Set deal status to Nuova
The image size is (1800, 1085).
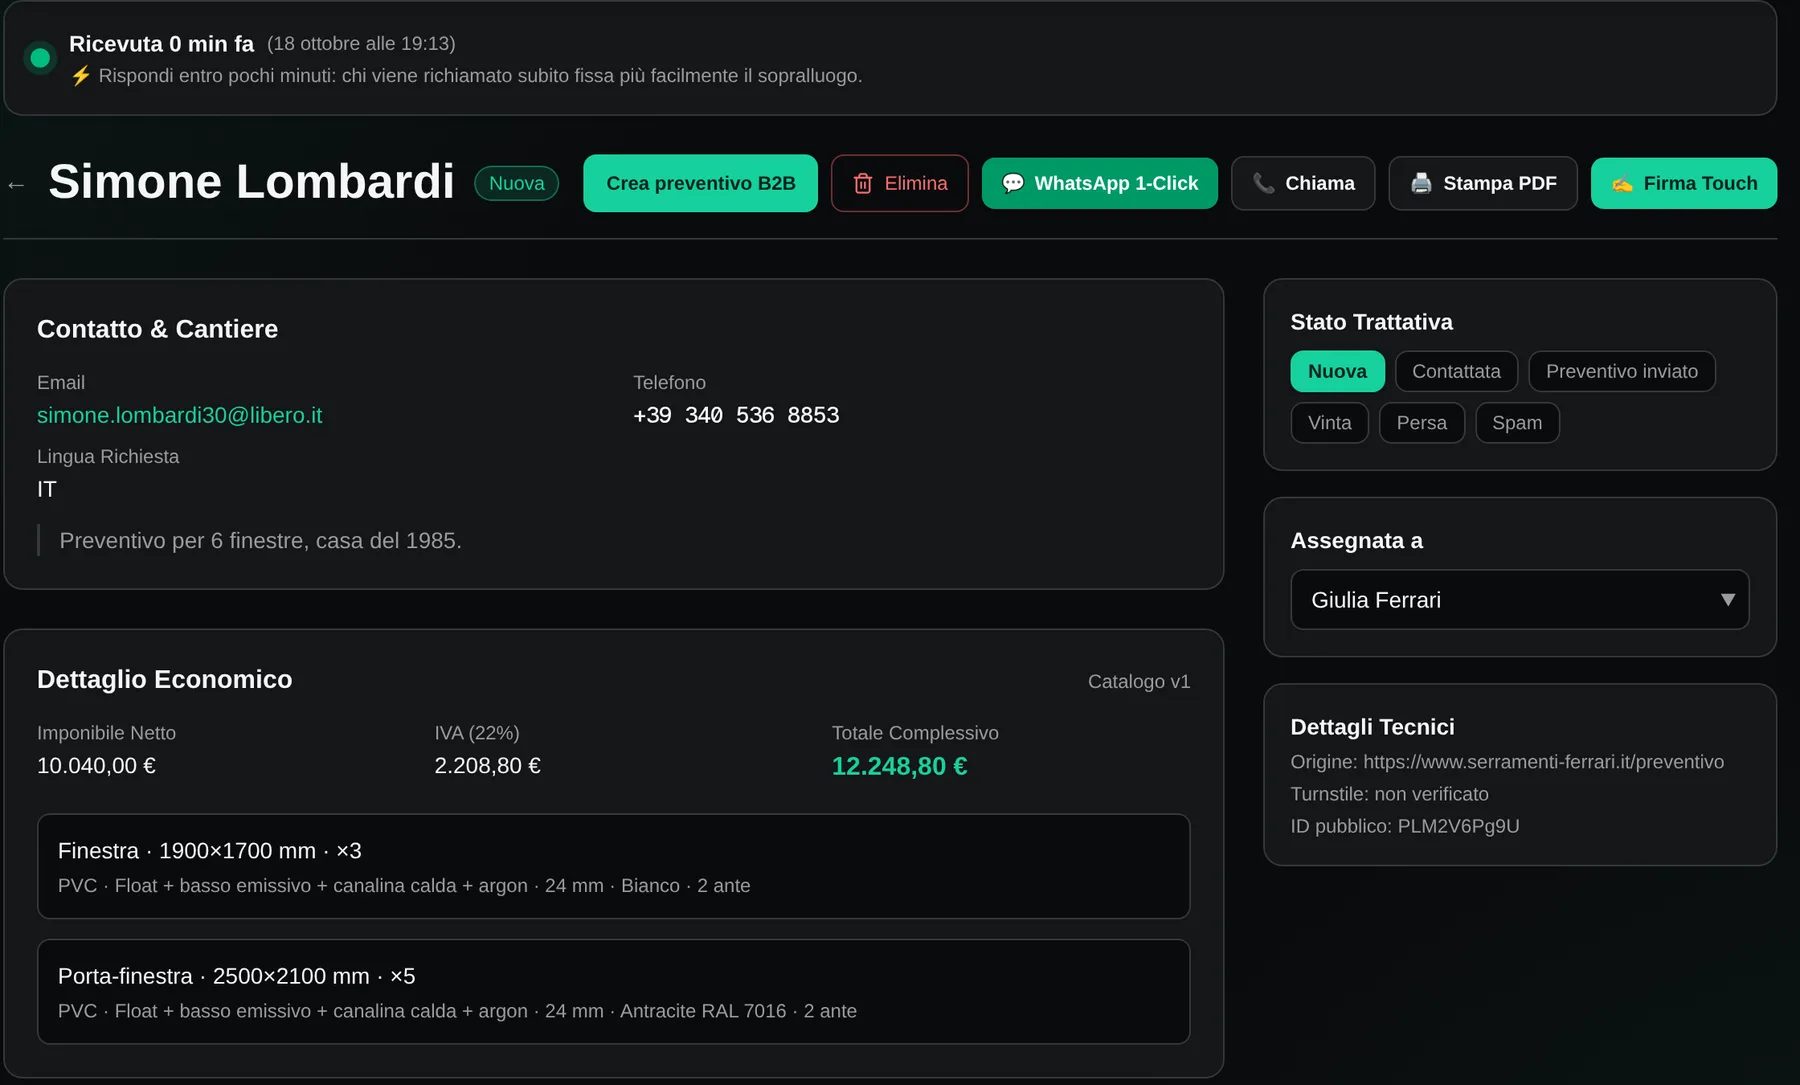tap(1337, 371)
